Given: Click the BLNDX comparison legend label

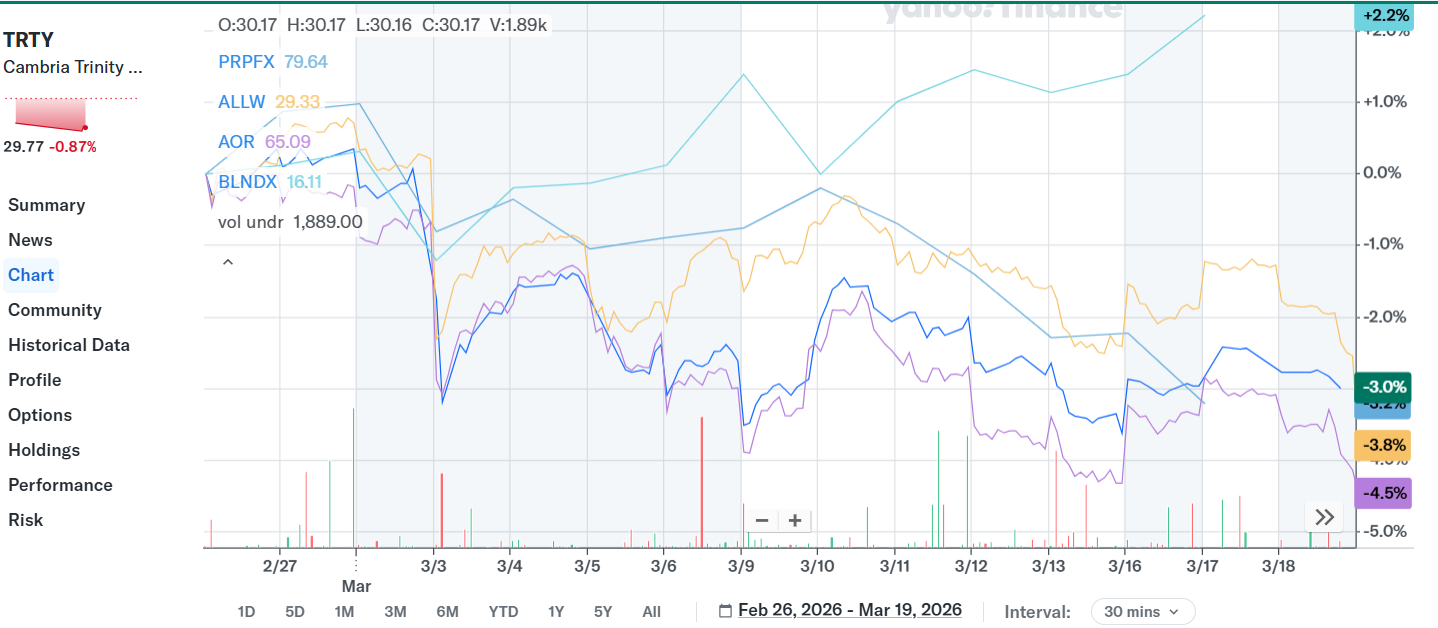Looking at the screenshot, I should point(248,182).
